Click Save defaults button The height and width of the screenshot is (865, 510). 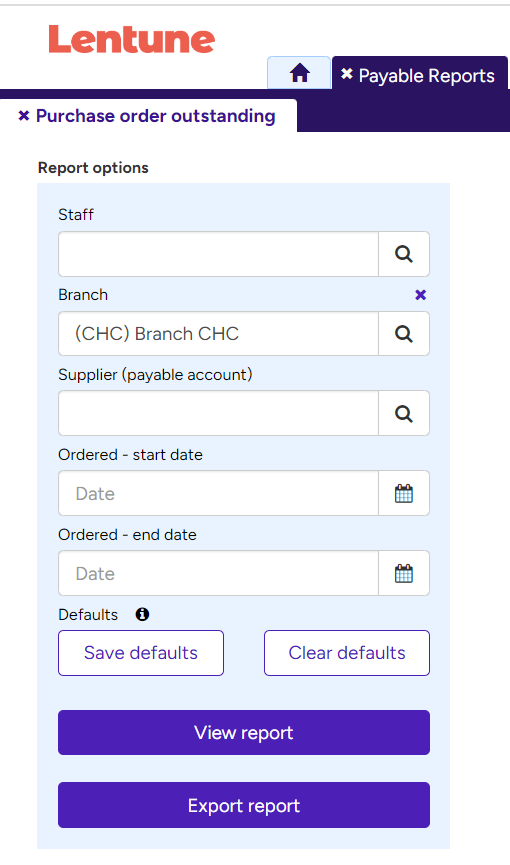click(141, 653)
